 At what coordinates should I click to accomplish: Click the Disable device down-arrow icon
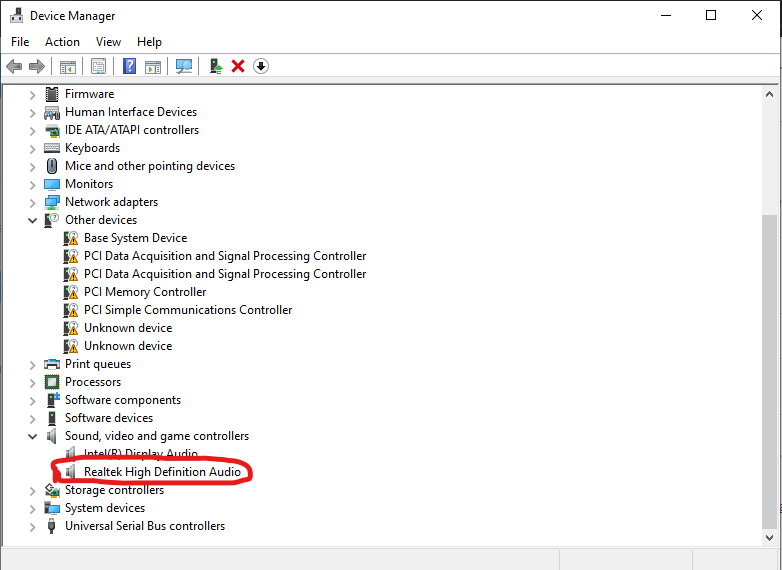pyautogui.click(x=261, y=66)
